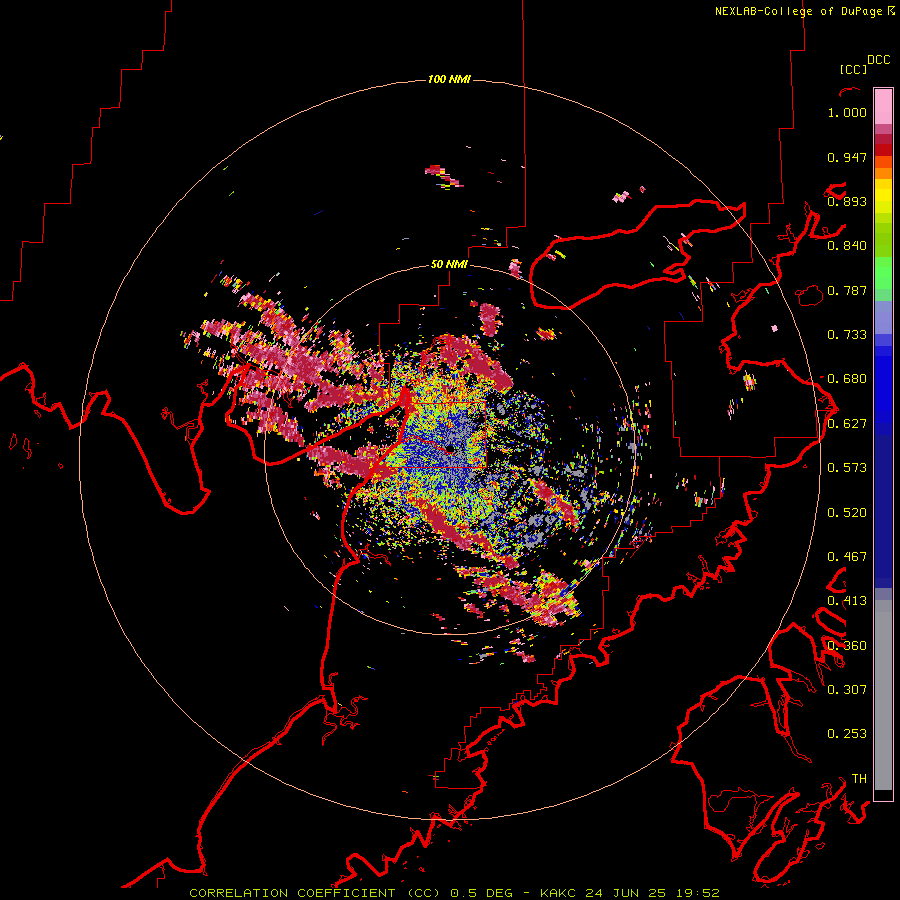The width and height of the screenshot is (900, 900).
Task: Select the 0.627 legend value
Action: point(847,424)
